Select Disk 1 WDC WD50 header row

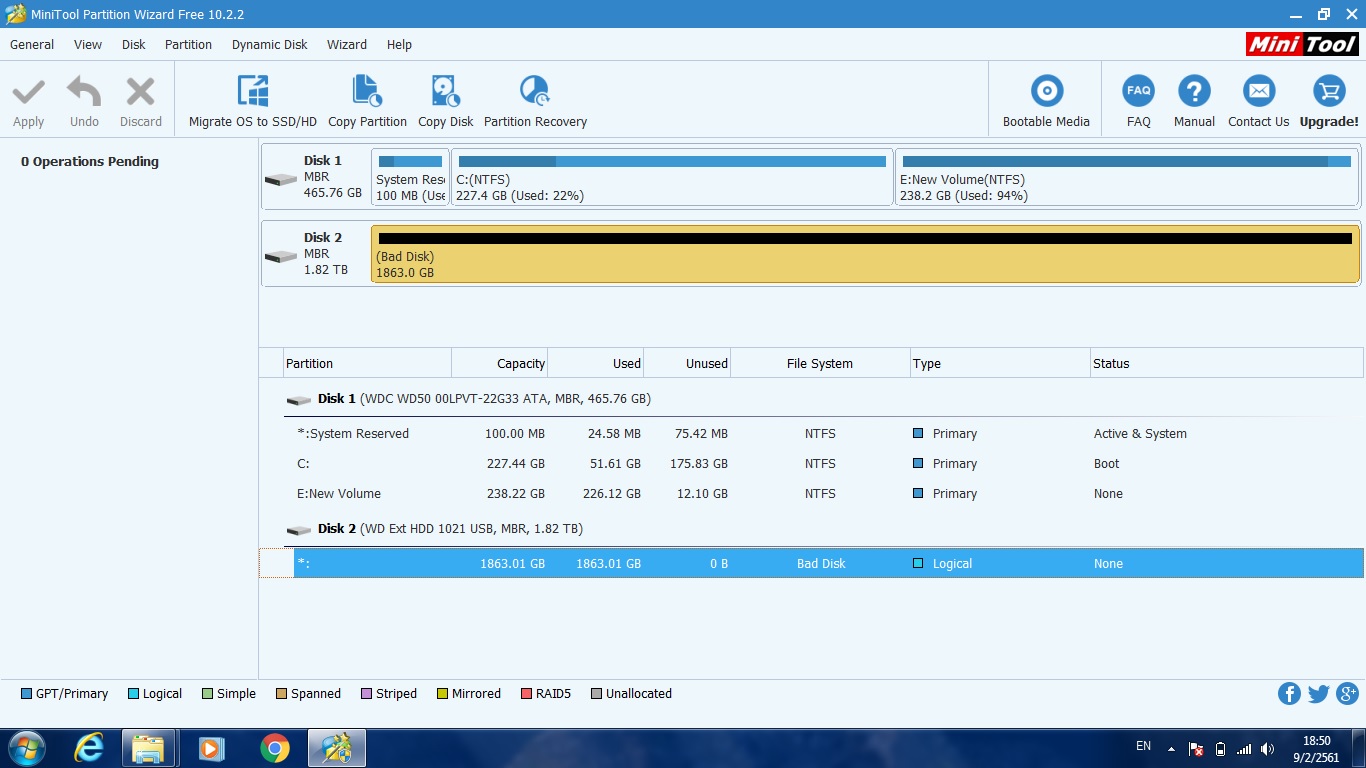click(823, 399)
